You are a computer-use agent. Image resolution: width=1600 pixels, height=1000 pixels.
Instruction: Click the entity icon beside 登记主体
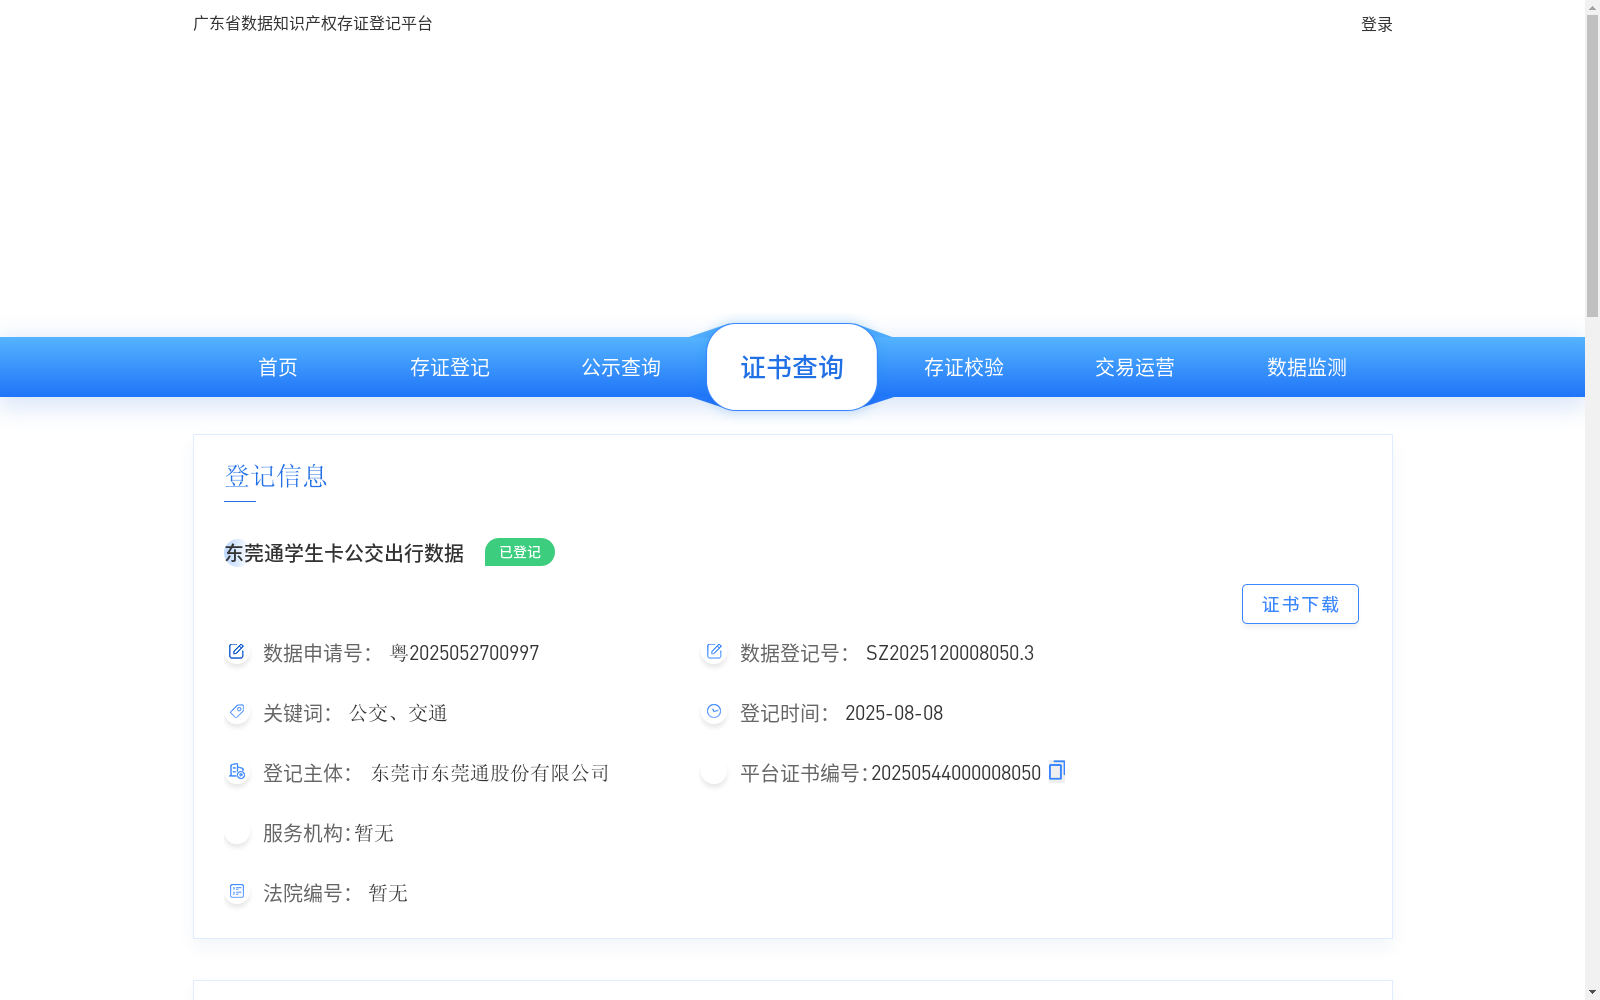[237, 772]
